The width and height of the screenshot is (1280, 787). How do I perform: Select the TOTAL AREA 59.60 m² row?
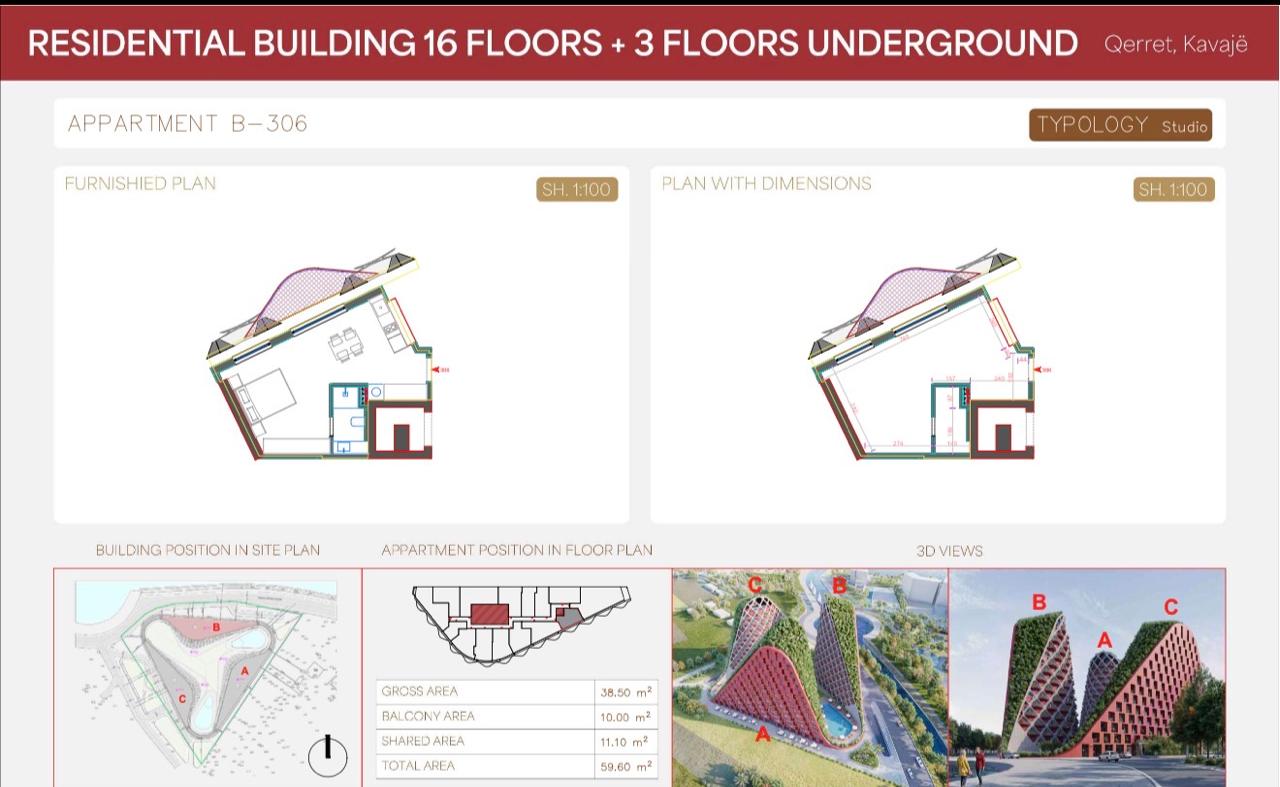[x=517, y=766]
